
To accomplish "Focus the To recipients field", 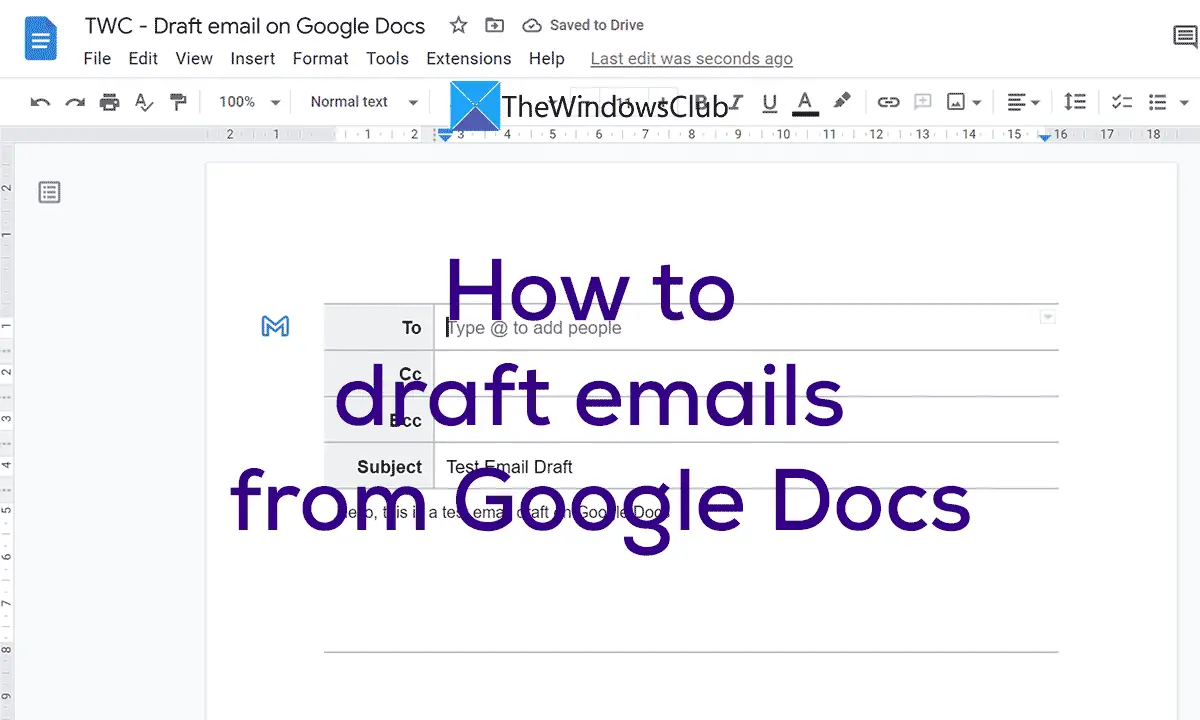I will coord(746,327).
